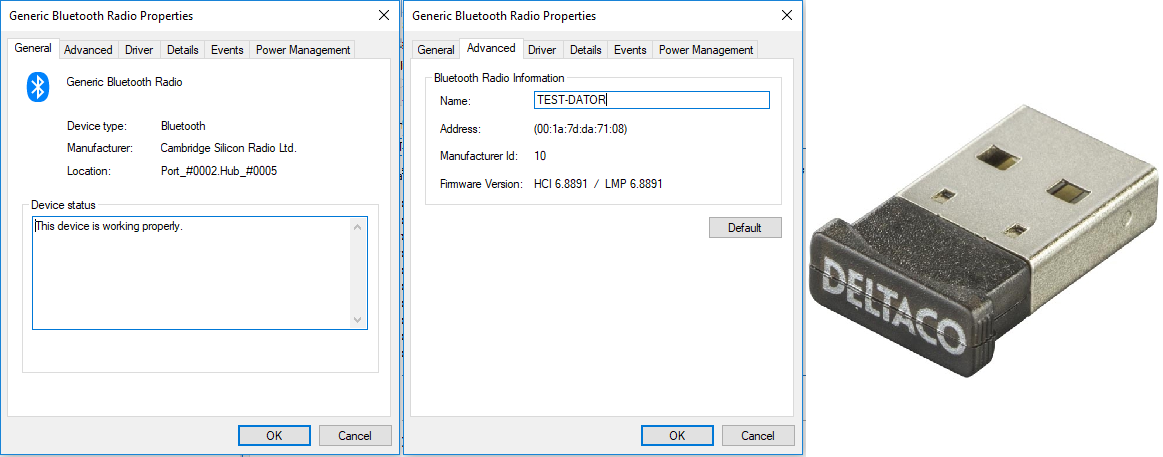The image size is (1163, 457).
Task: Close the left Generic Bluetooth Radio window
Action: tap(383, 16)
